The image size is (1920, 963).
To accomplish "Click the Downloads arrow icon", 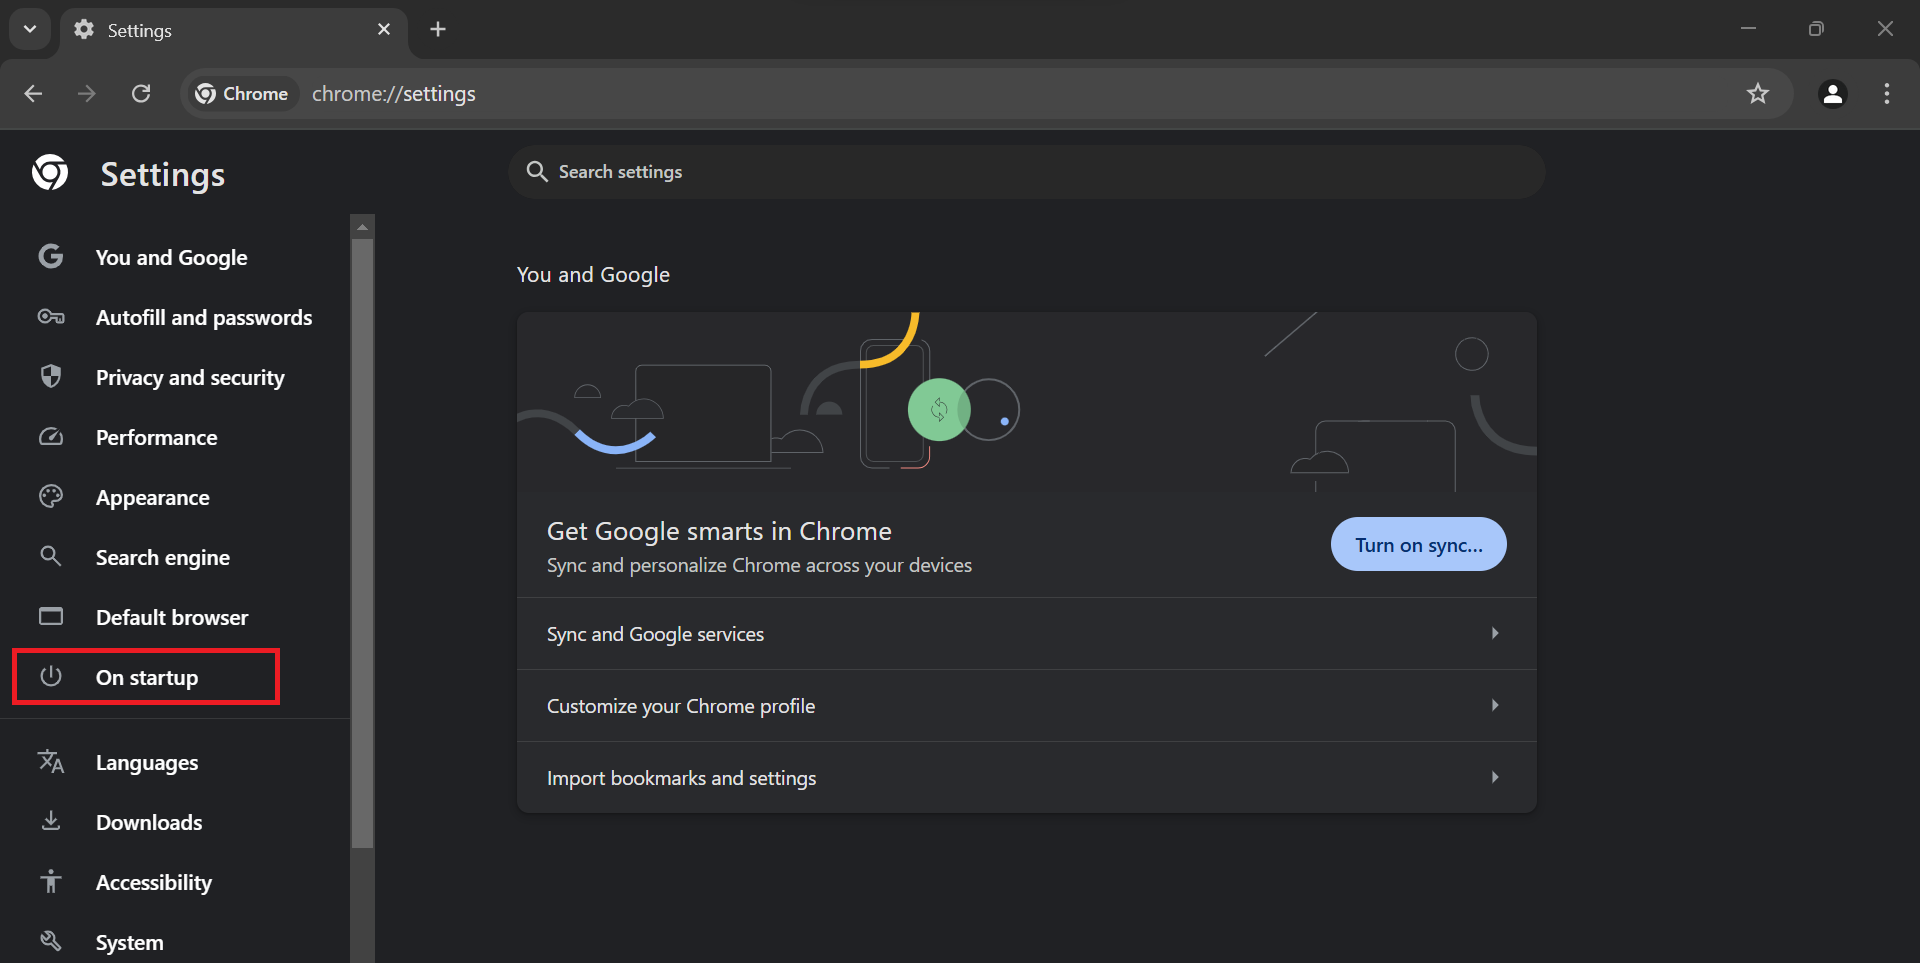I will (51, 821).
